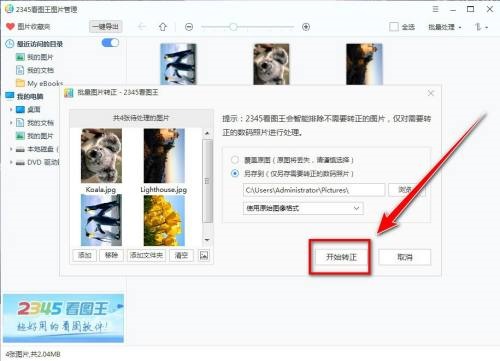This screenshot has width=500, height=361.
Task: Click the app logo in title bar
Action: 9,9
